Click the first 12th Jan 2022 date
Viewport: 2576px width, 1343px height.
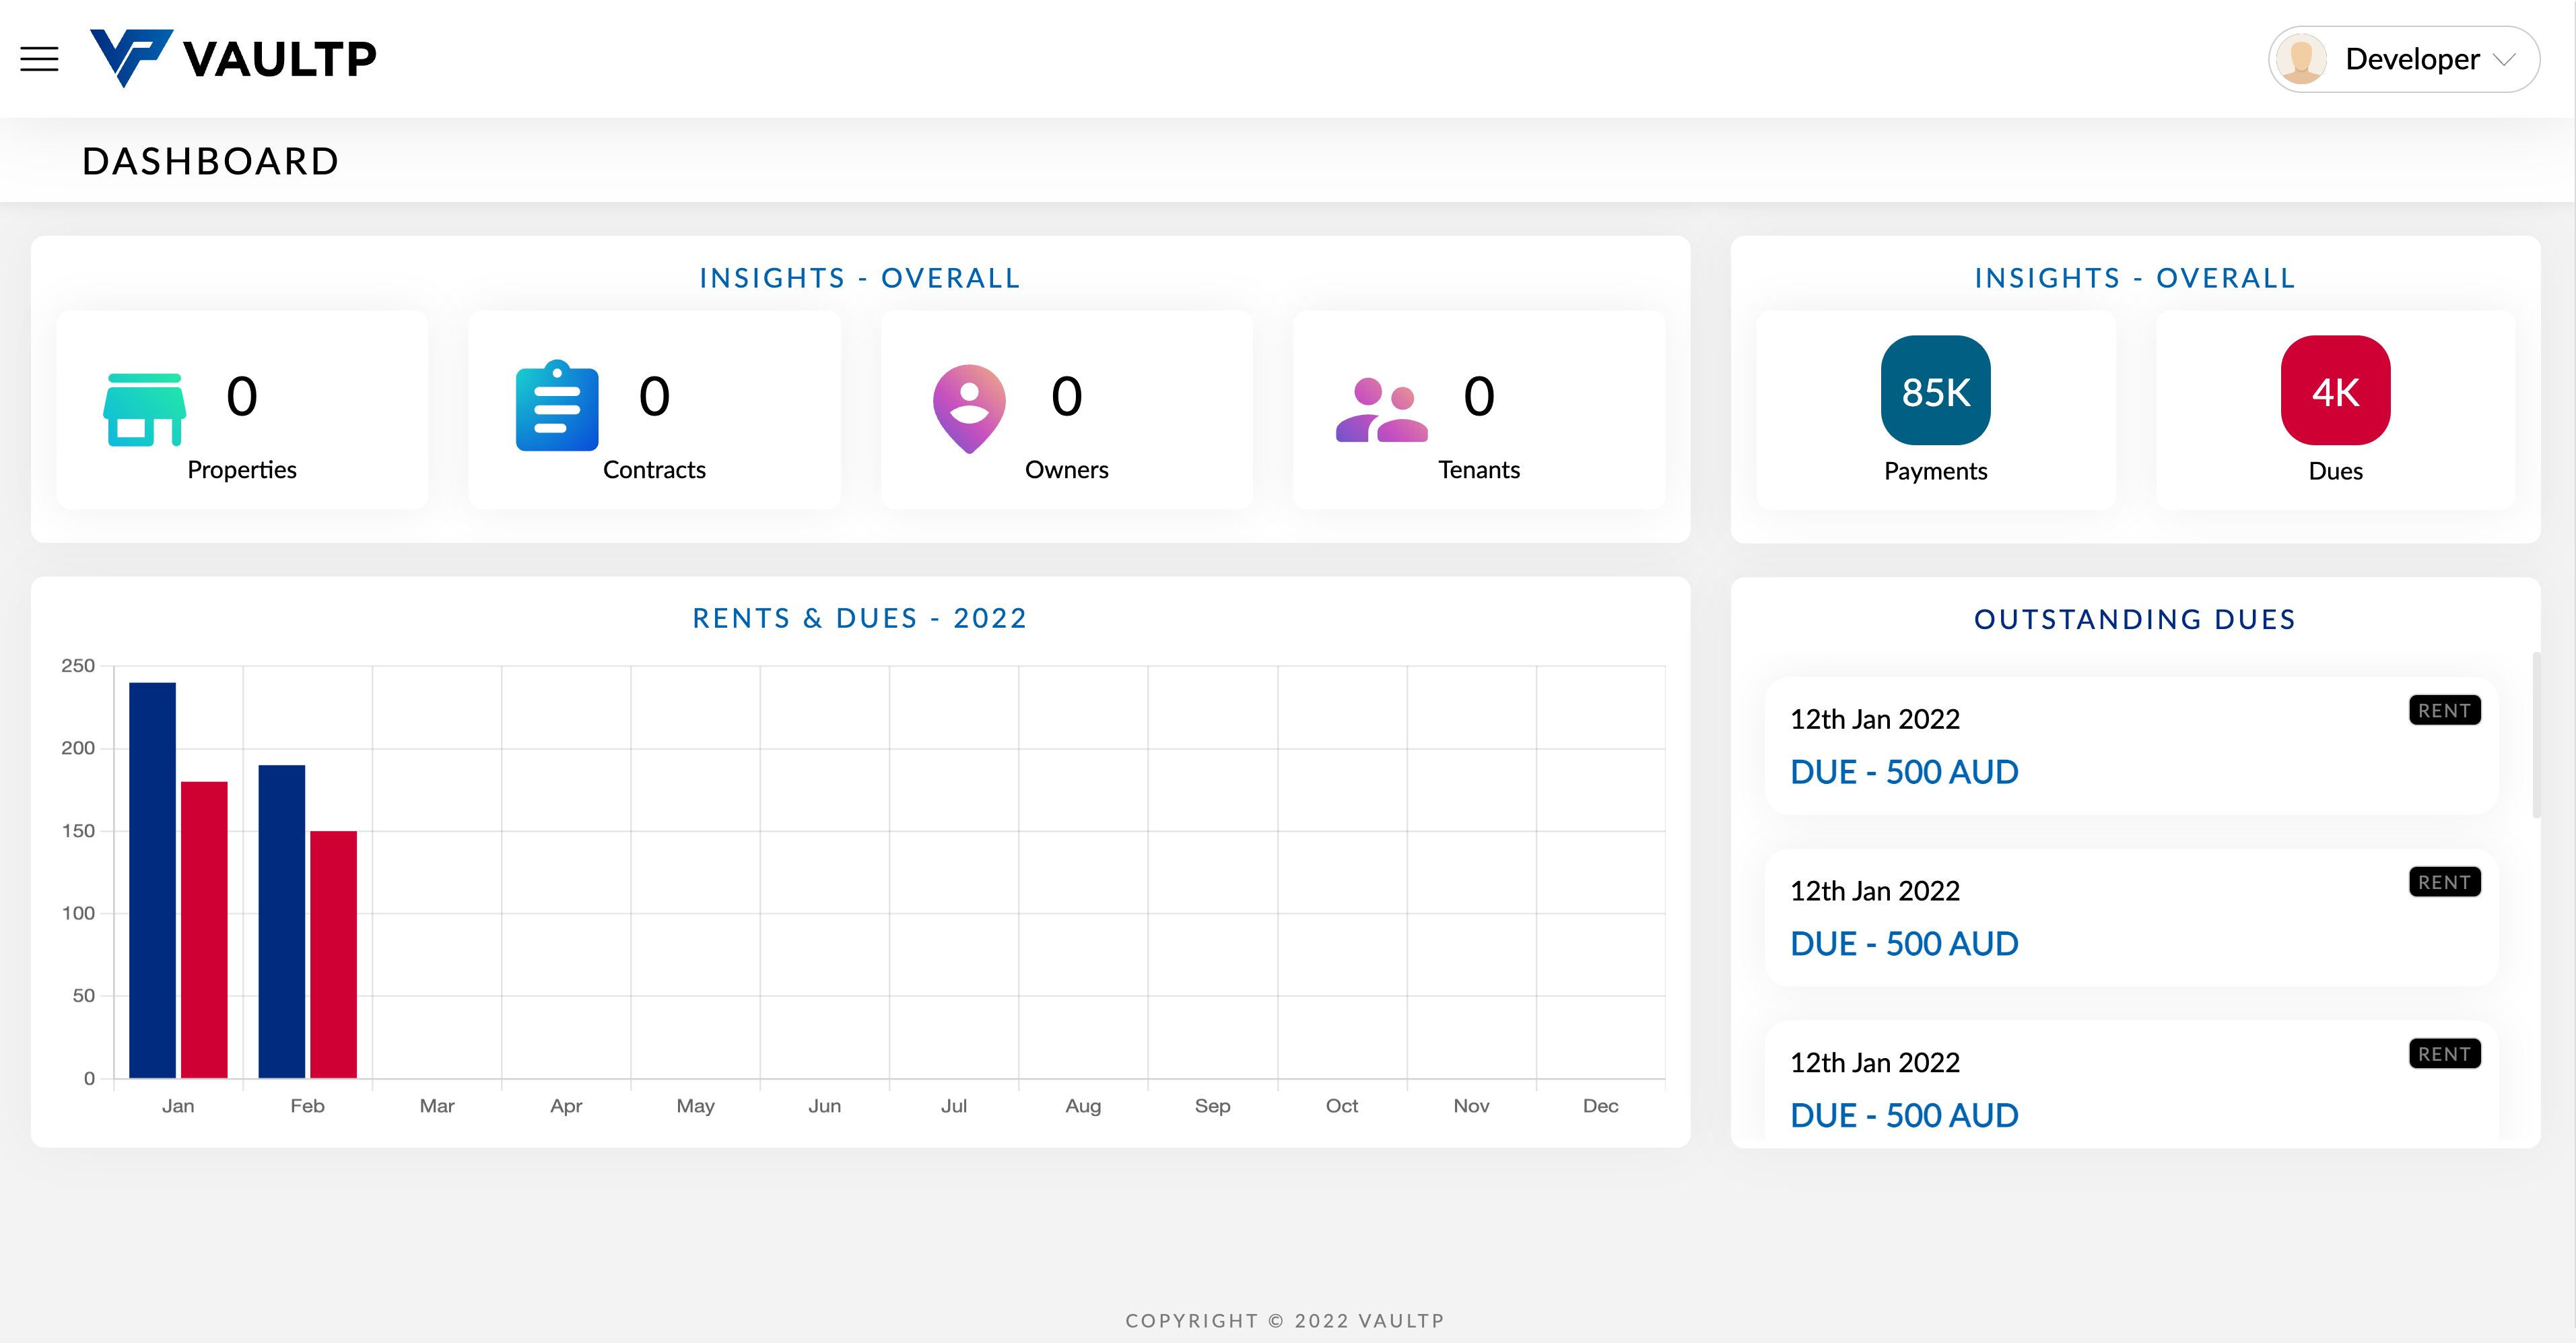coord(1874,719)
